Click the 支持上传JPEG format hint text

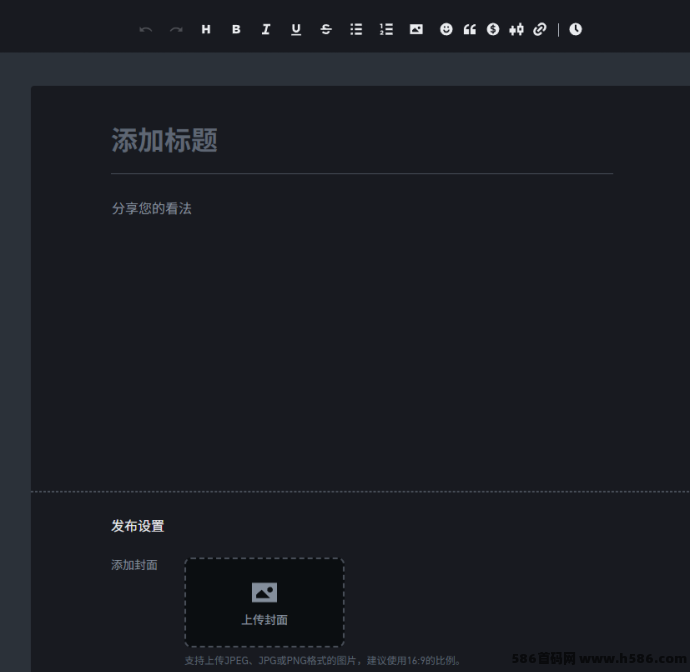(x=323, y=661)
